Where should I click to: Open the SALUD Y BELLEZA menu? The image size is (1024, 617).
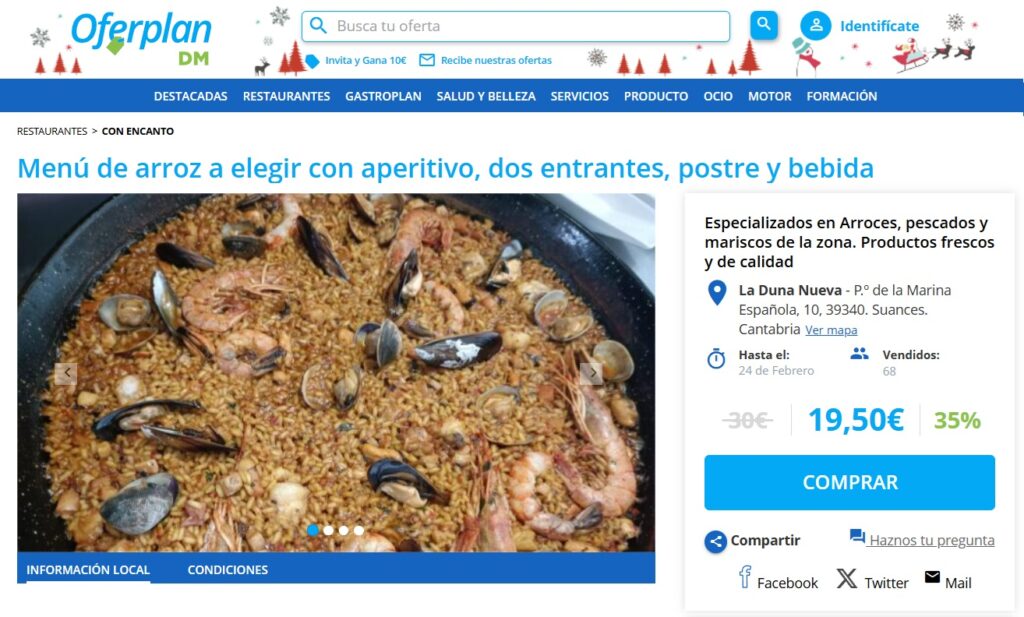486,96
